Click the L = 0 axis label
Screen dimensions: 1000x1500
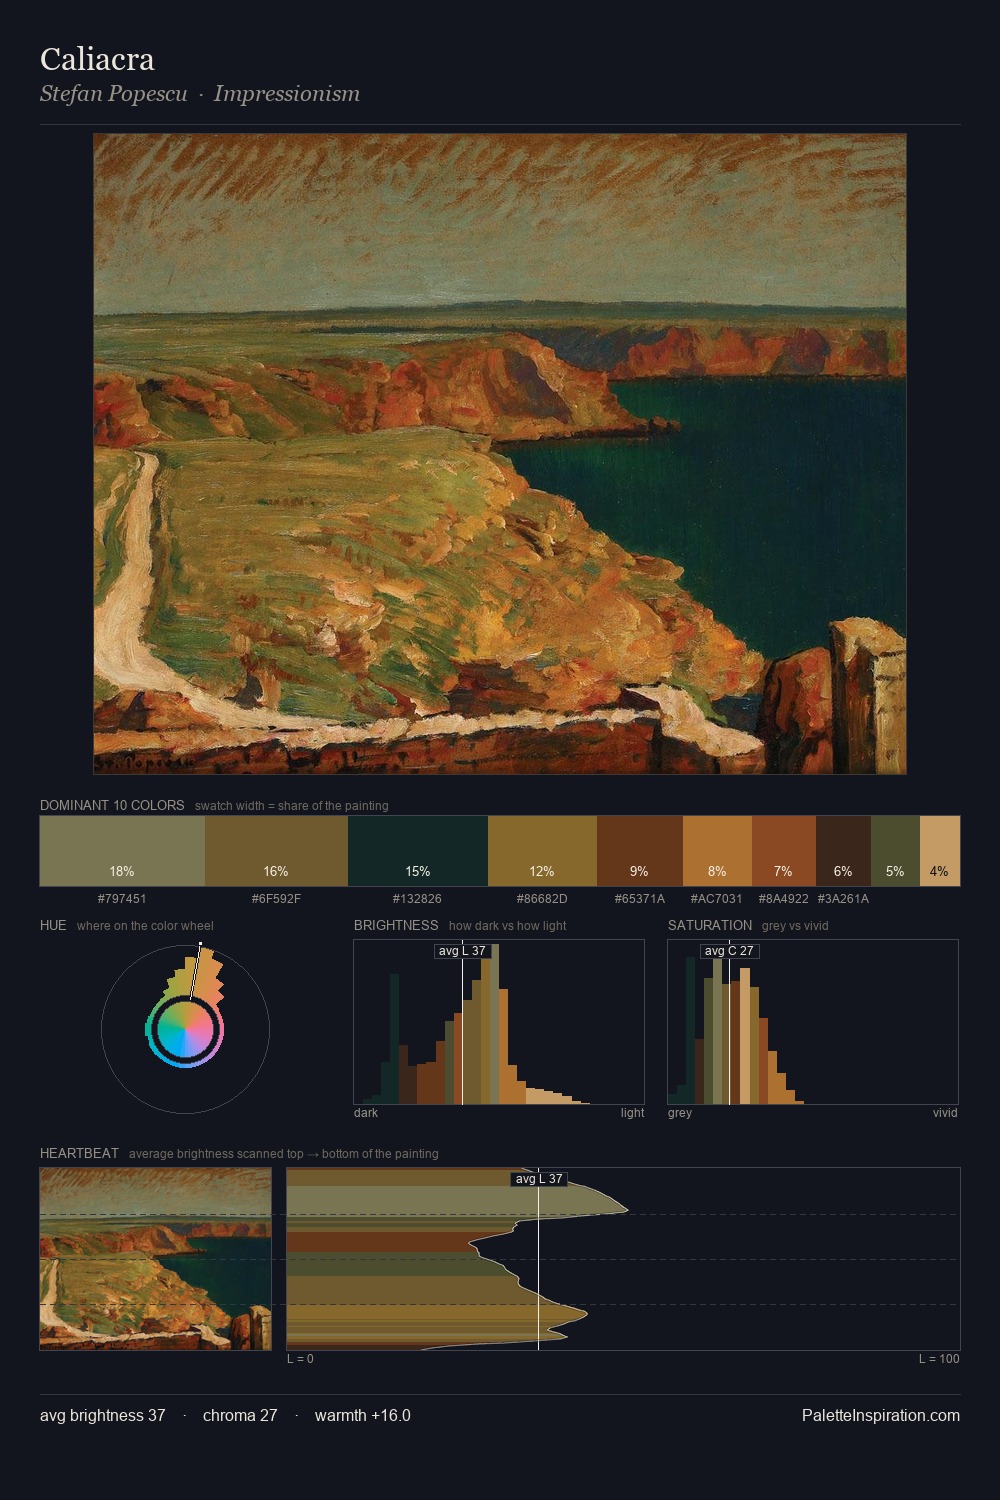pyautogui.click(x=300, y=1359)
